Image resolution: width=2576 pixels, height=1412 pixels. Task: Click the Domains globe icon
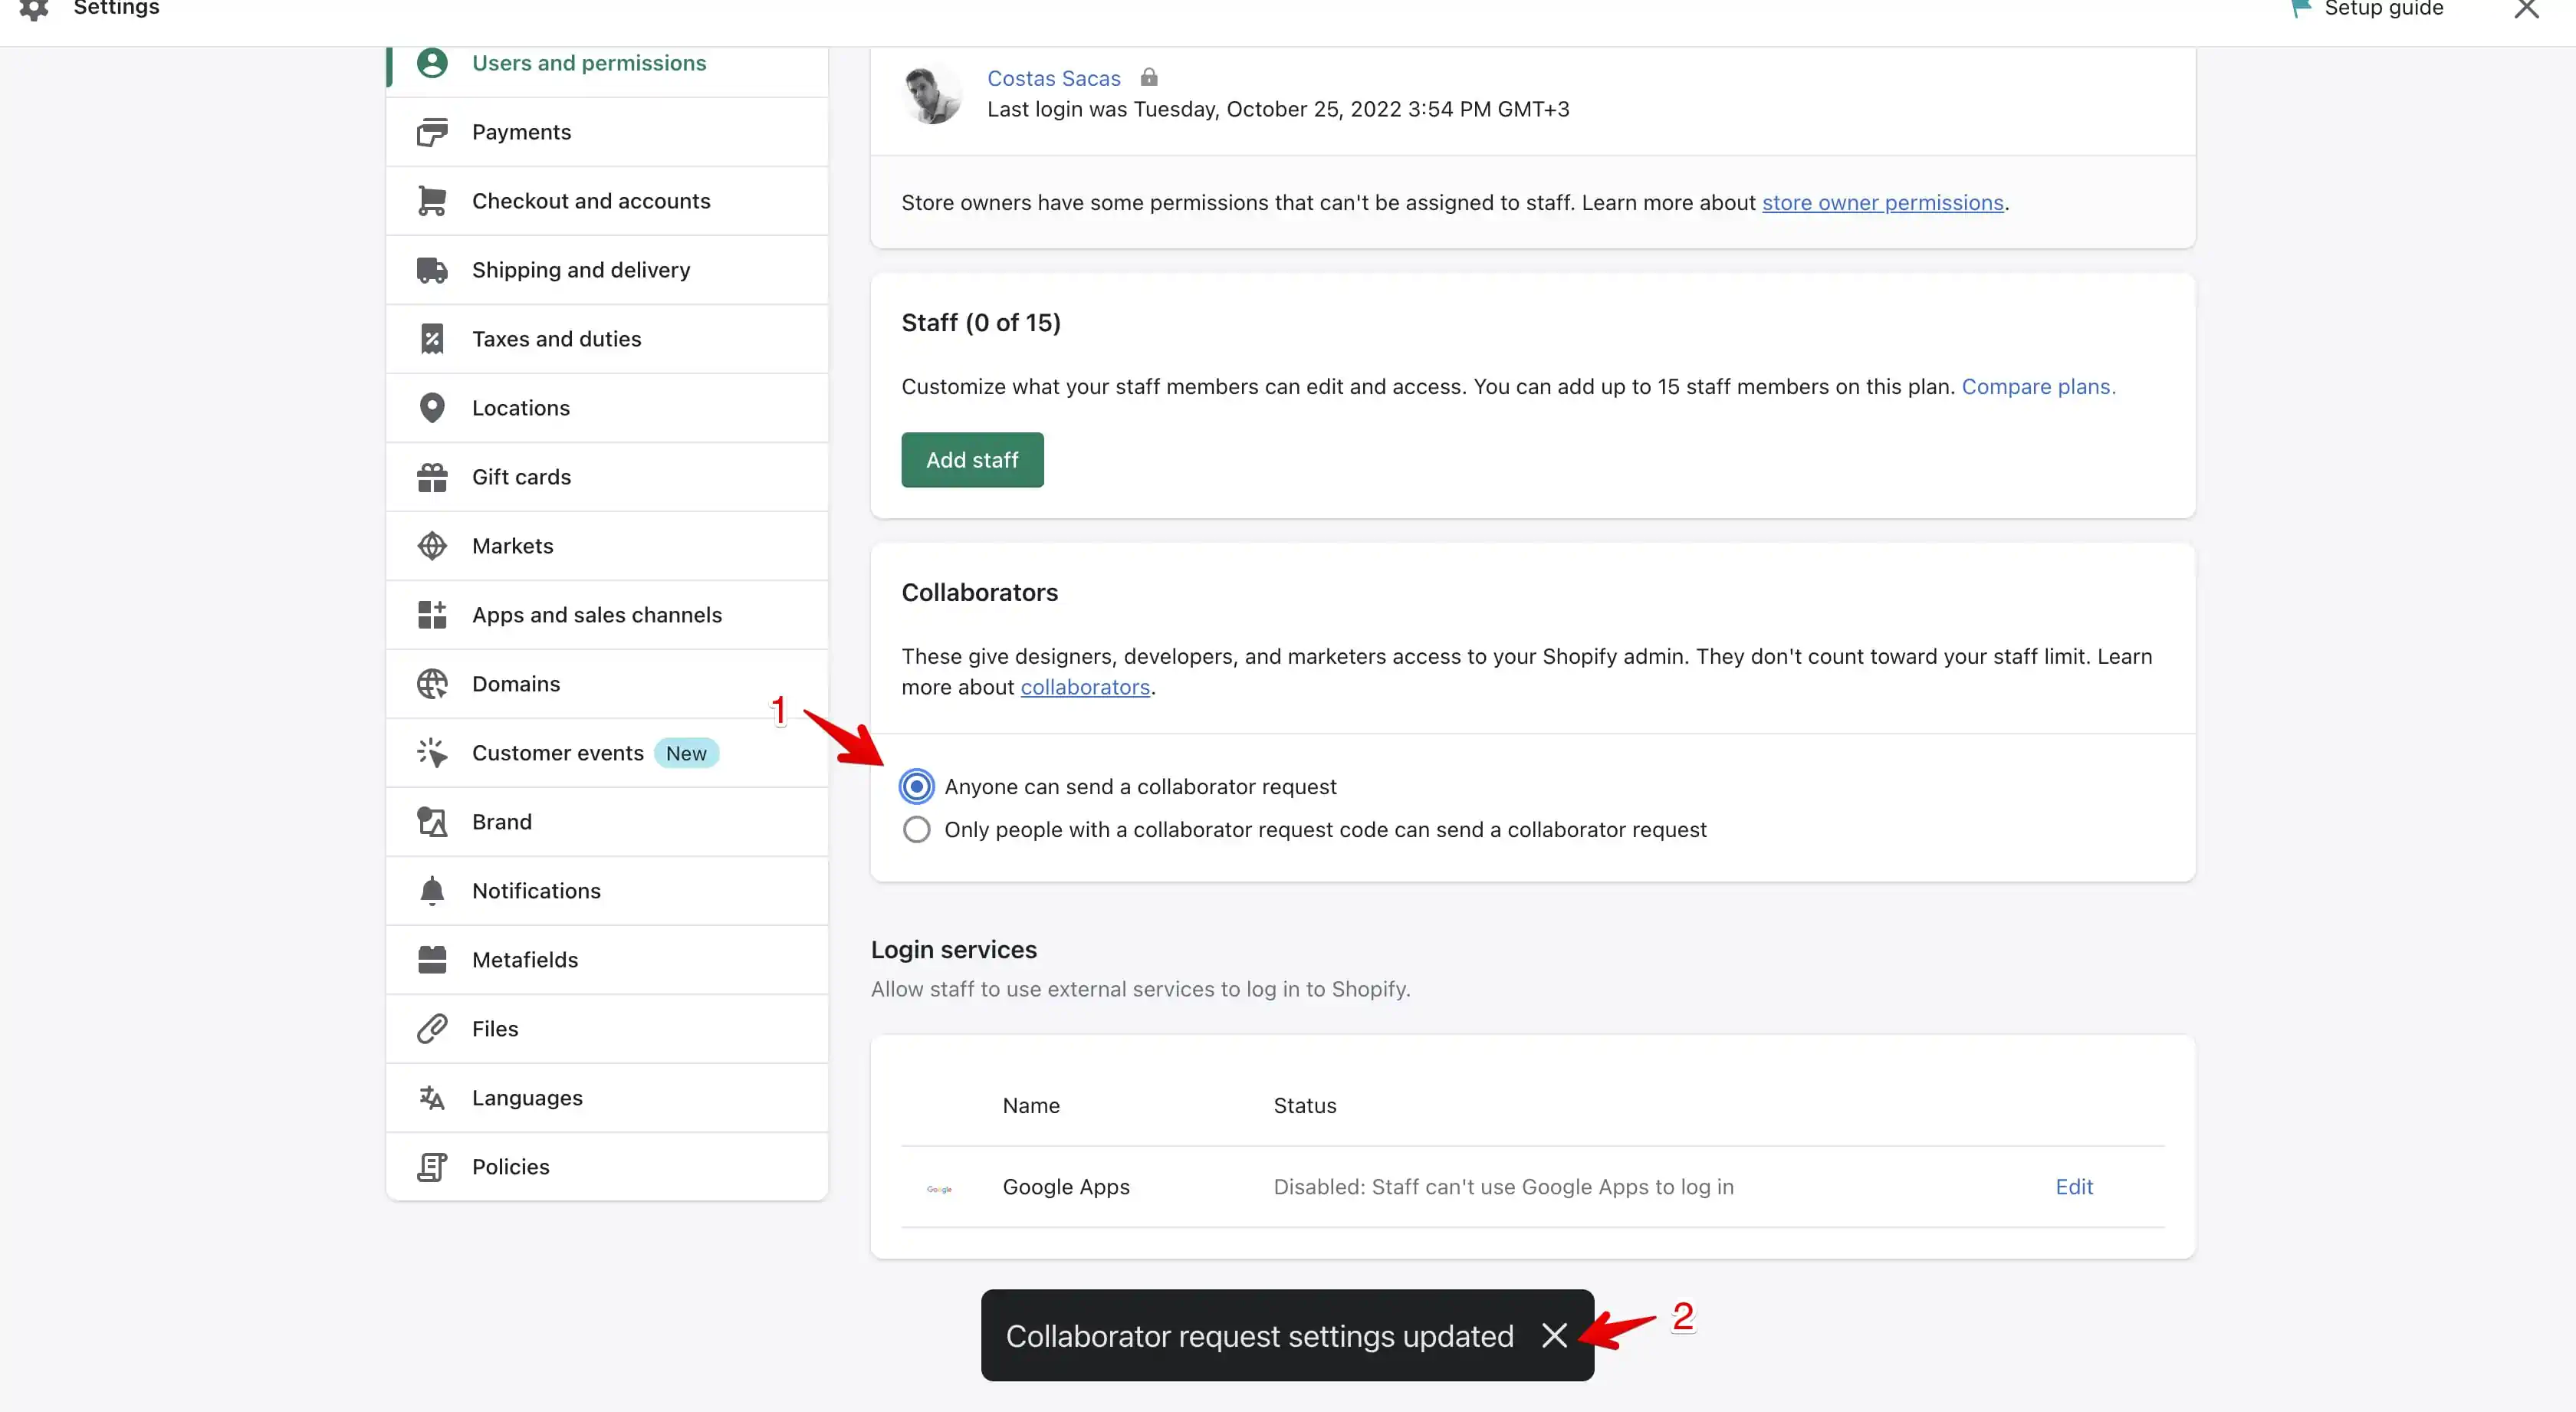tap(432, 684)
